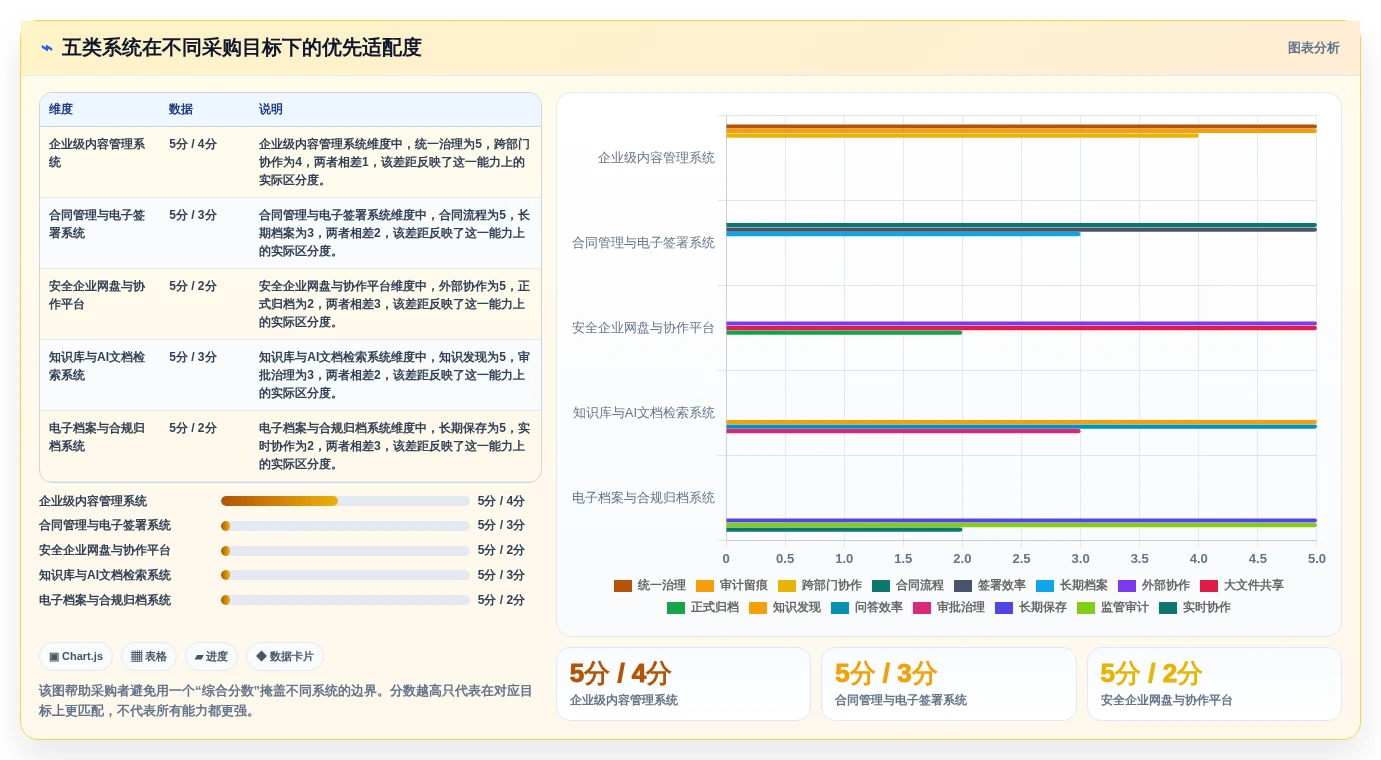The width and height of the screenshot is (1381, 760).
Task: Hide the 审批治理 dataset via legend
Action: pyautogui.click(x=949, y=607)
